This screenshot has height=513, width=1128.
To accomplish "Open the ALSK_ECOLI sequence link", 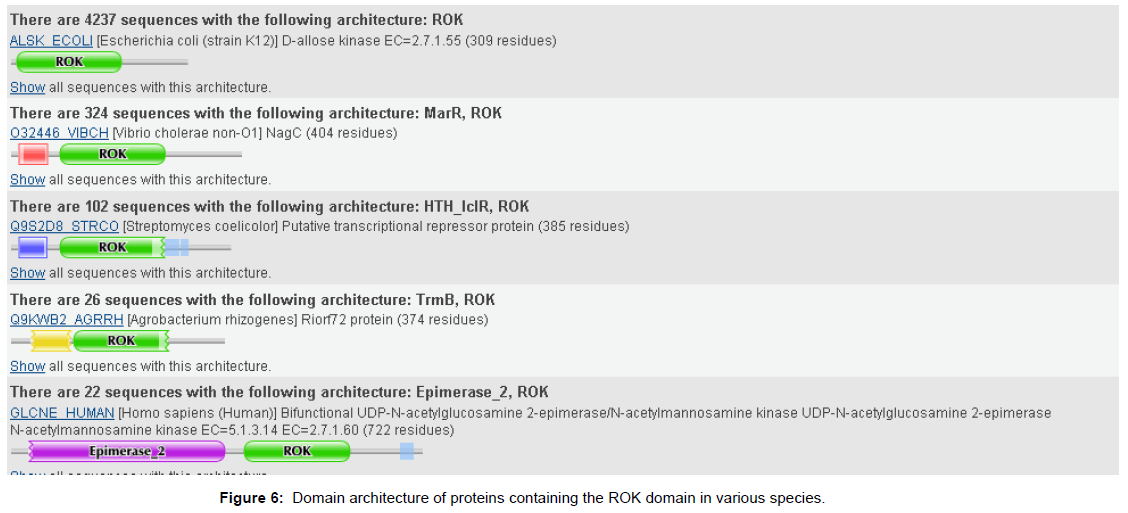I will [50, 41].
